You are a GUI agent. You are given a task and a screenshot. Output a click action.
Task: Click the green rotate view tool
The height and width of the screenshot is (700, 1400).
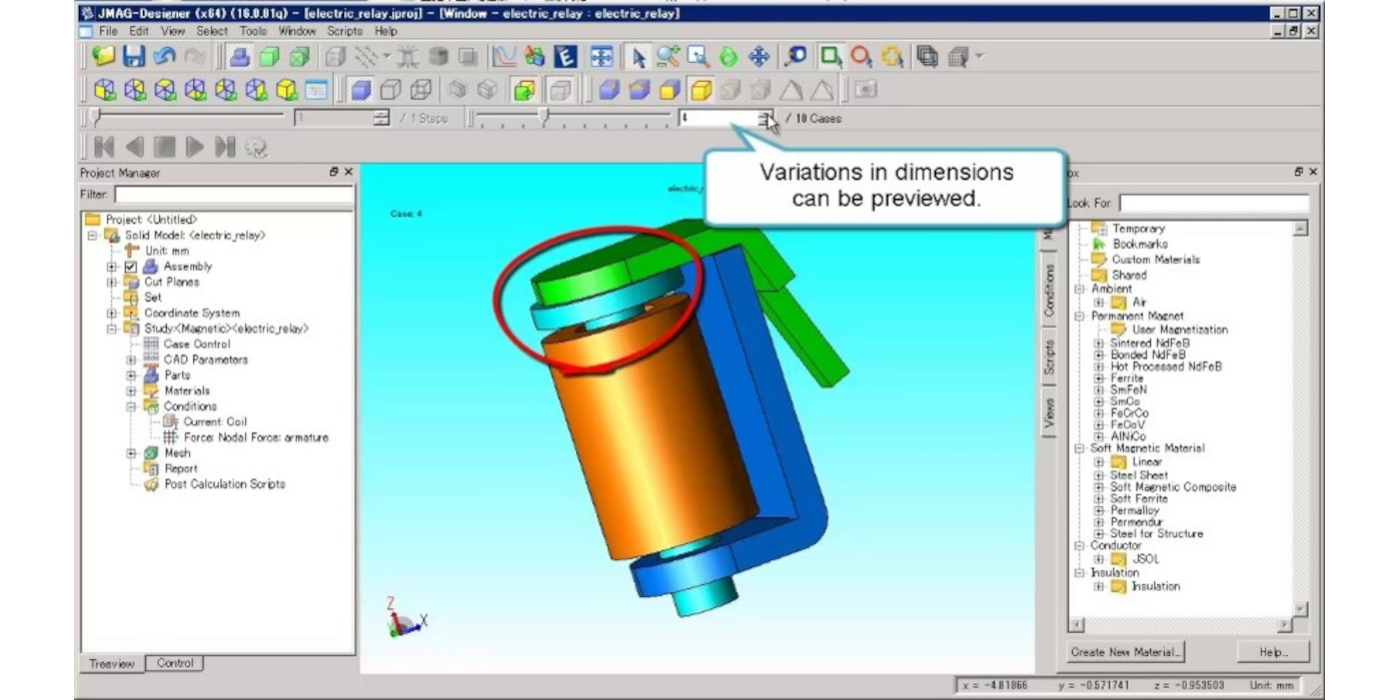point(728,57)
